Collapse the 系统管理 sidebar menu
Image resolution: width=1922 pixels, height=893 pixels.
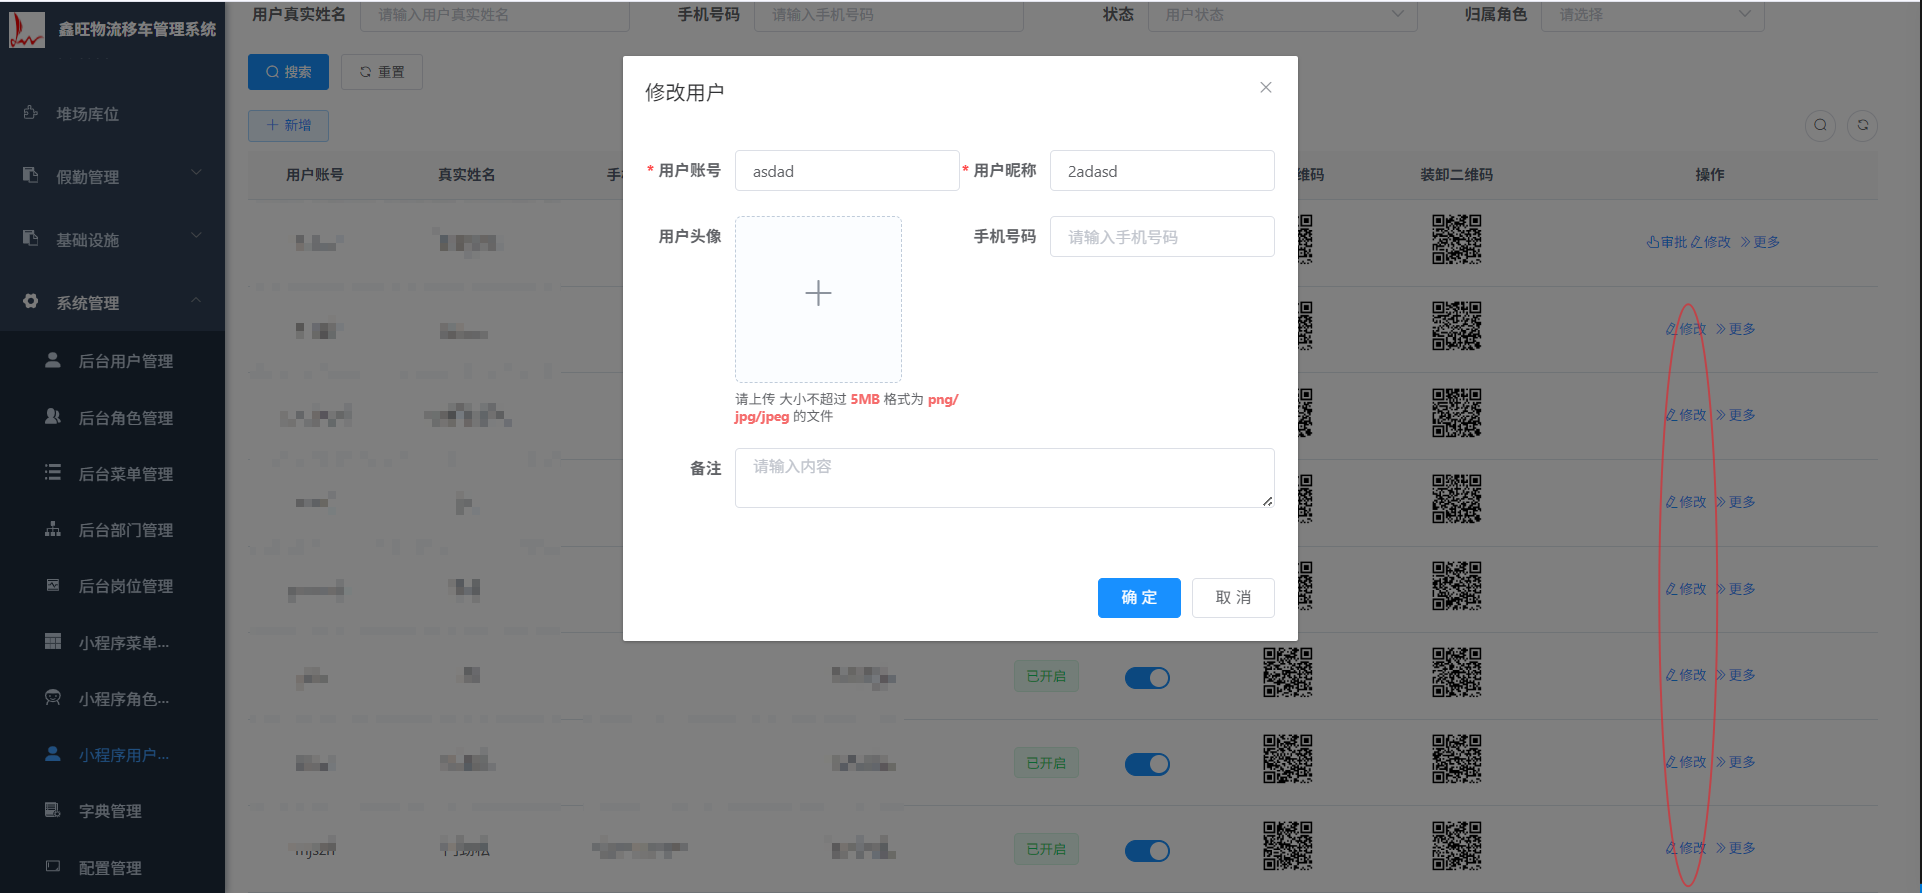(112, 303)
